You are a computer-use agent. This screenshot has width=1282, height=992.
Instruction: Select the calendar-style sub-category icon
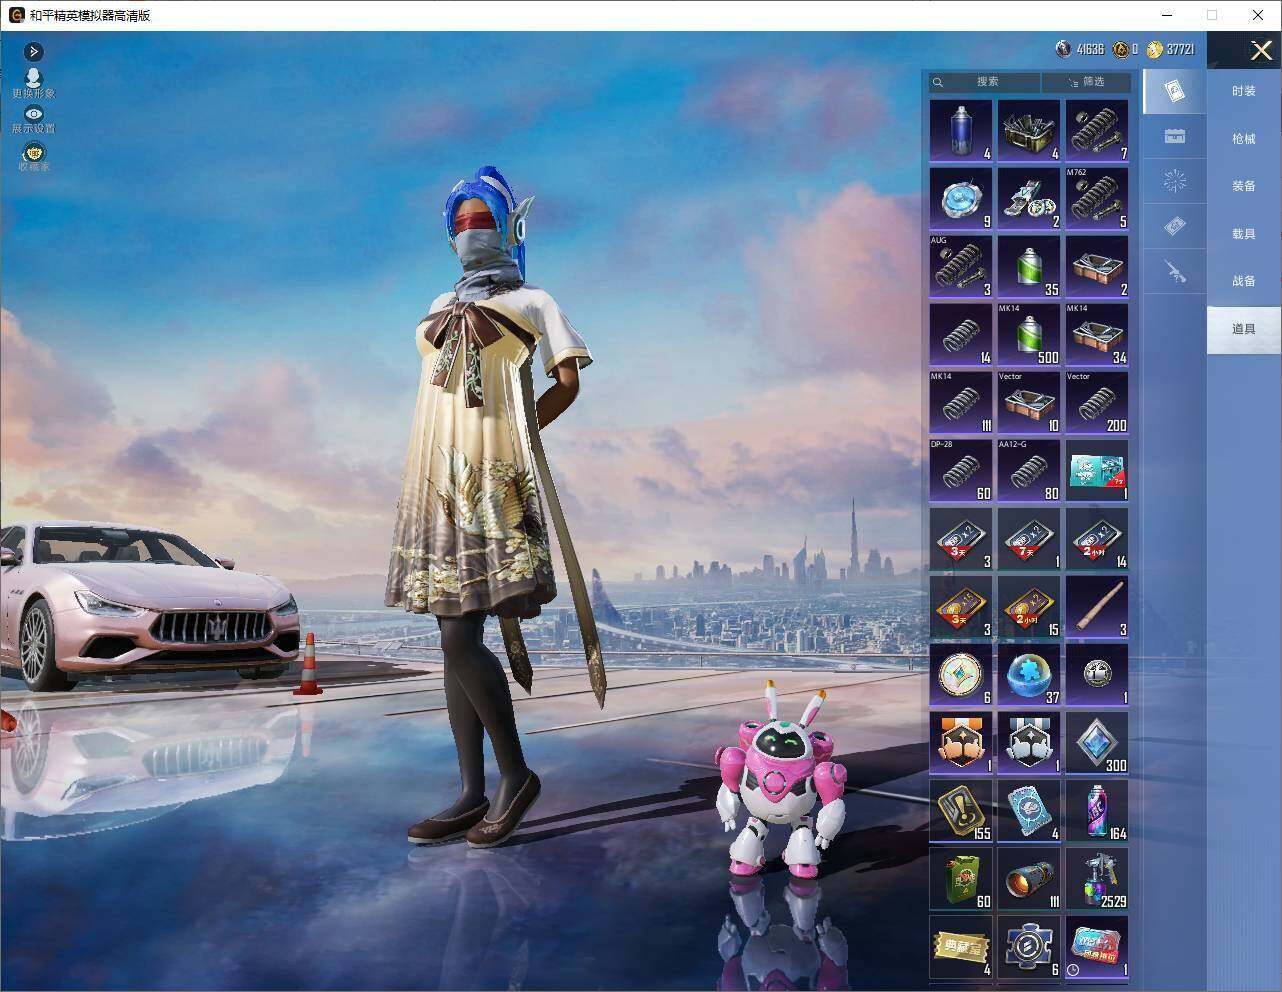click(1175, 136)
